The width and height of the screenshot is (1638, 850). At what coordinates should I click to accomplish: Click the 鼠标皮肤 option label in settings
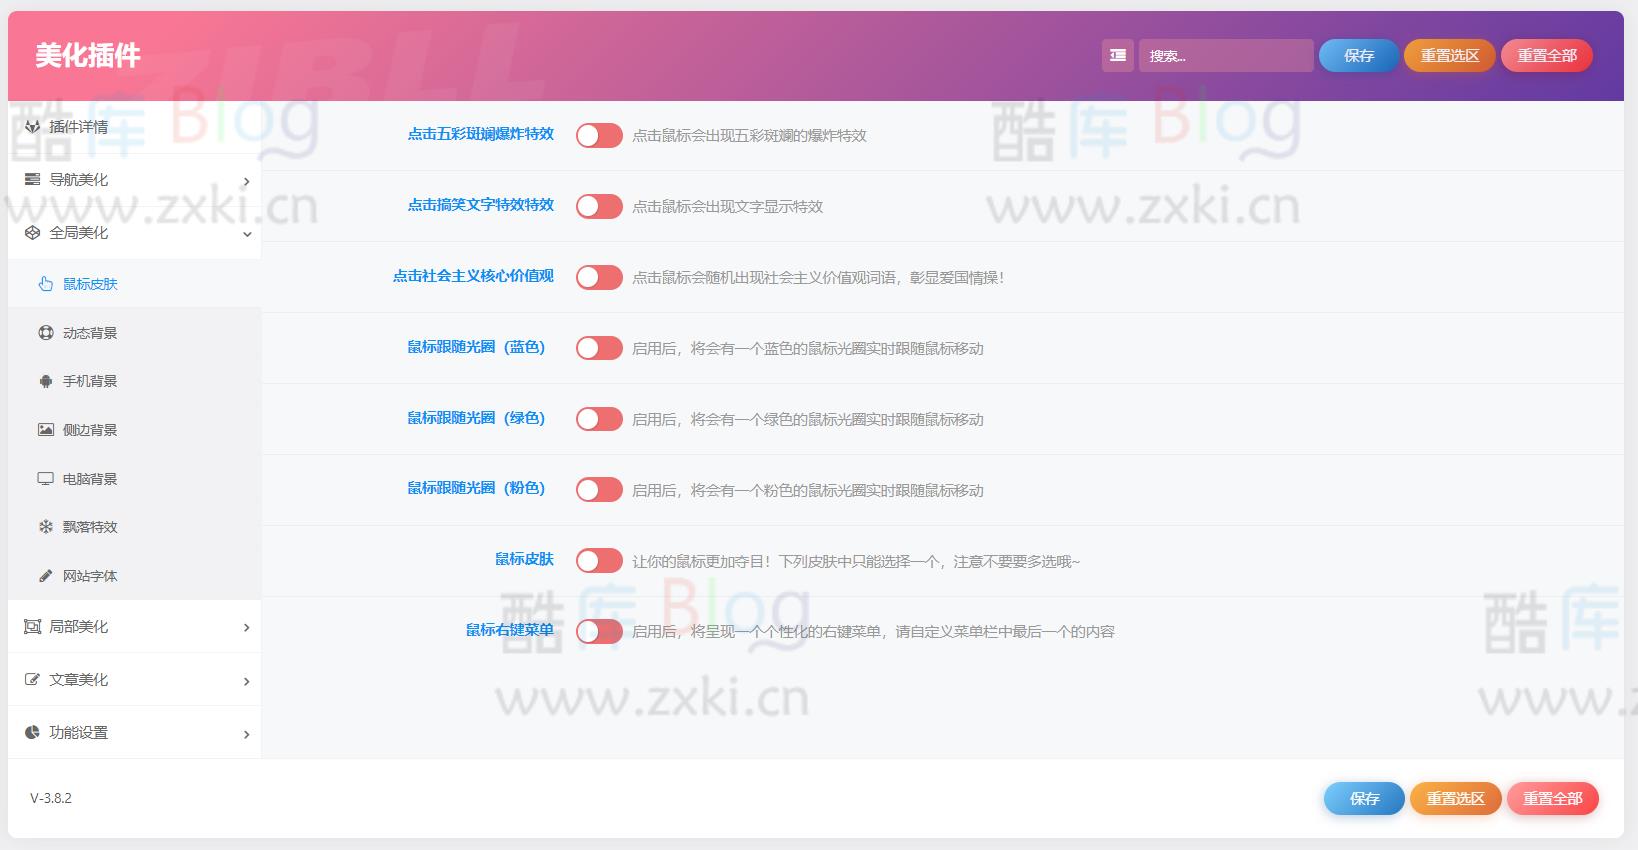click(525, 559)
